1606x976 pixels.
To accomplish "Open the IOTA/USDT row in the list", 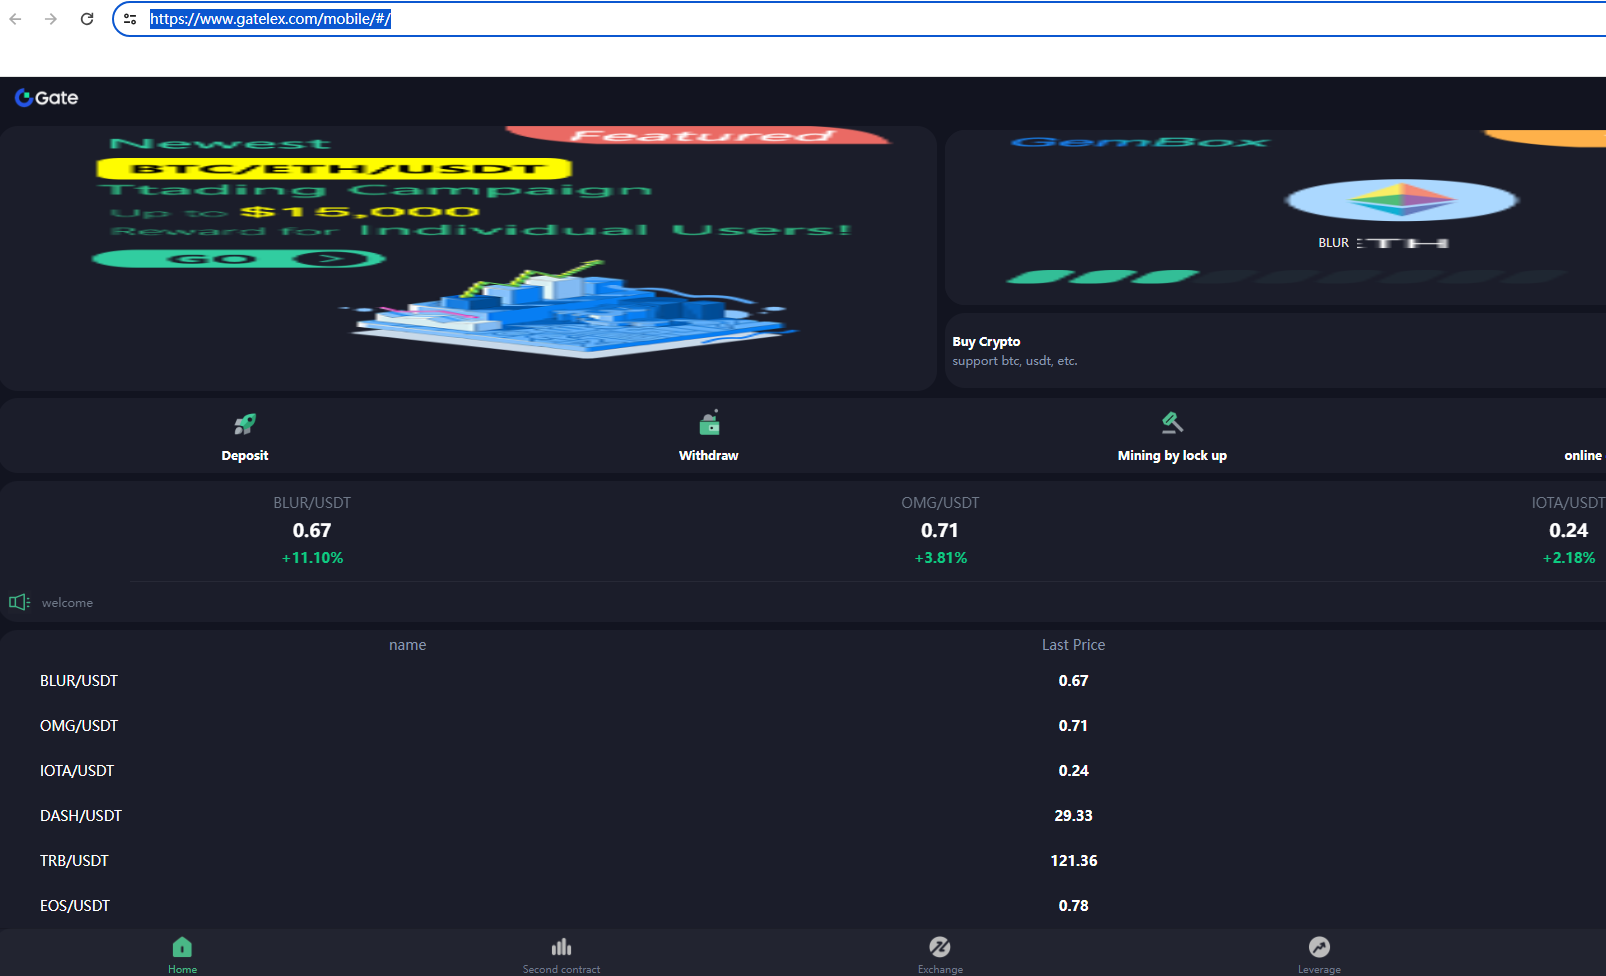I will [803, 771].
